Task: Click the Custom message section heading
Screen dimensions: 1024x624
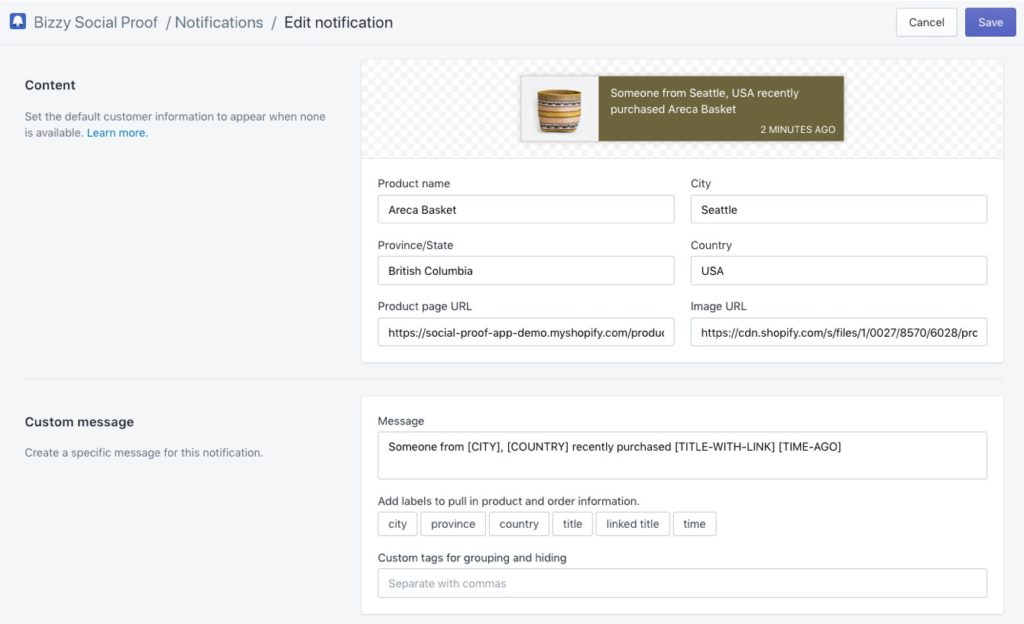Action: (x=79, y=422)
